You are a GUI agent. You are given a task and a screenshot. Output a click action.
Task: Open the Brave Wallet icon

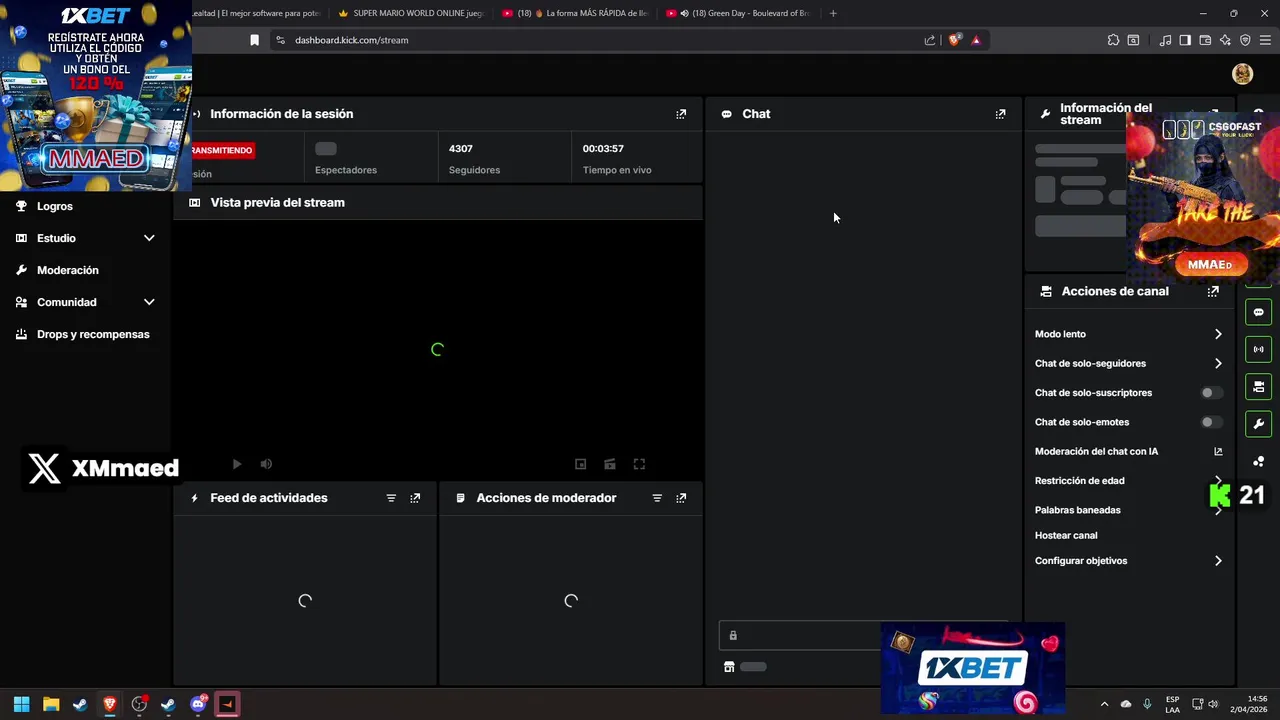(1205, 40)
